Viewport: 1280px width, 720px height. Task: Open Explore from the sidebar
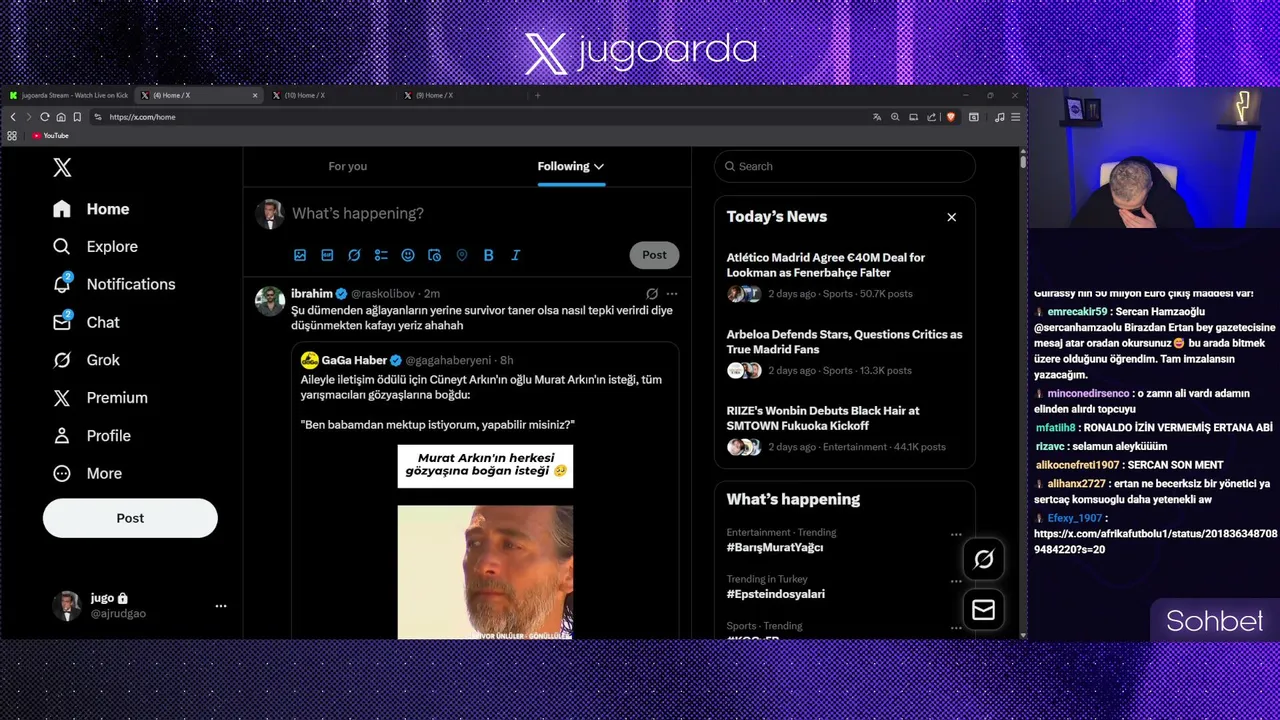[96, 246]
